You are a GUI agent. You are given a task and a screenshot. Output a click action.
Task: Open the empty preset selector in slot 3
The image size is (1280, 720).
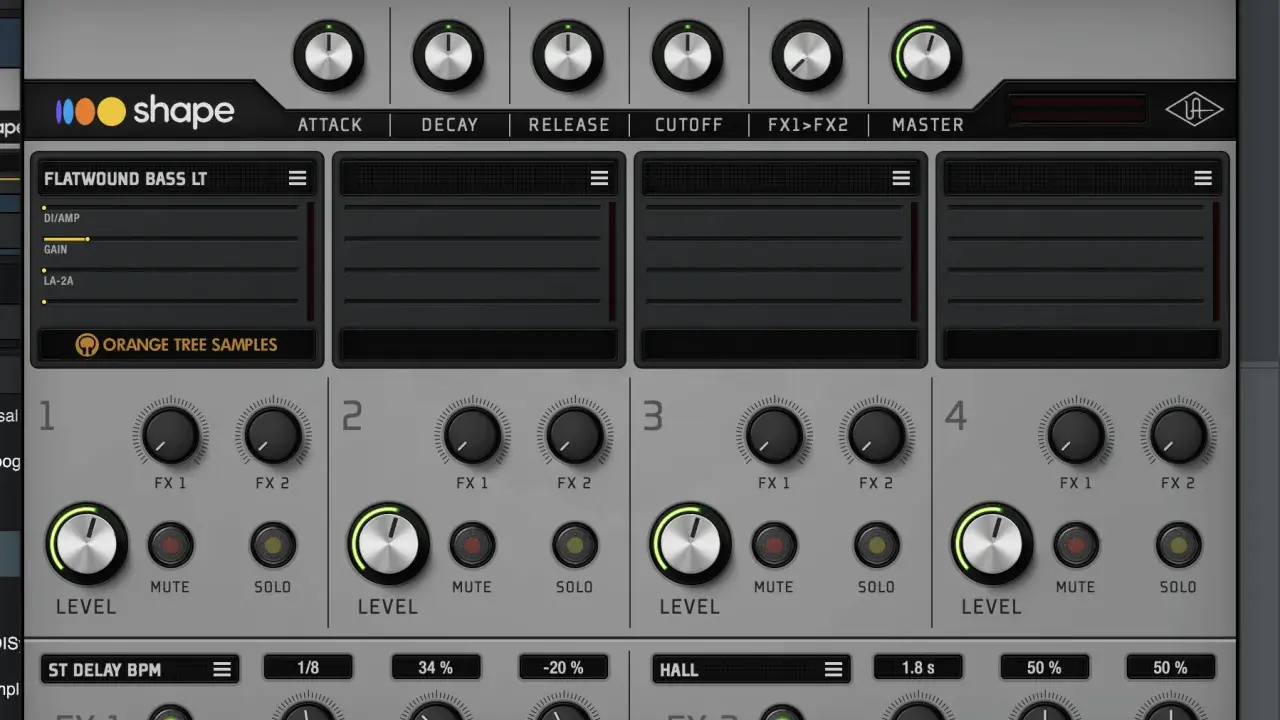(780, 178)
